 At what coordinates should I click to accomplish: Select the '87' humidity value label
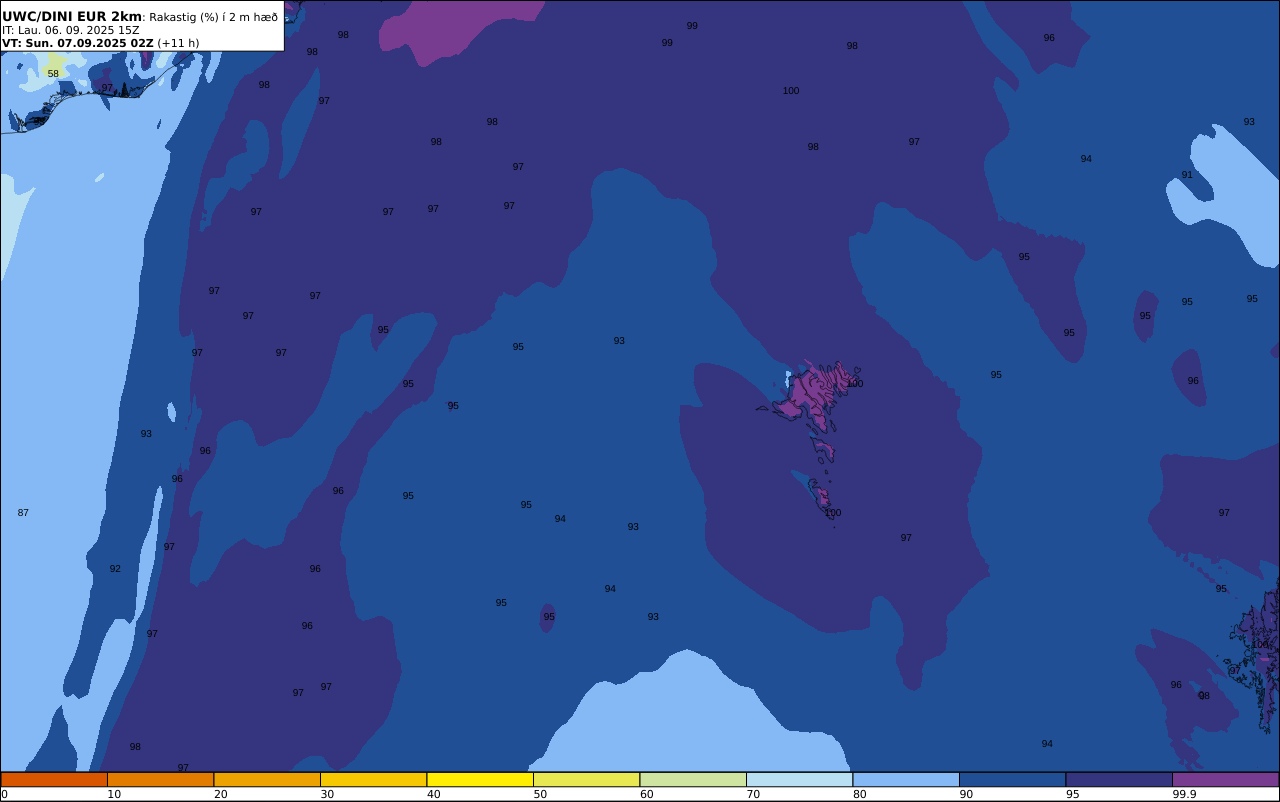point(23,513)
